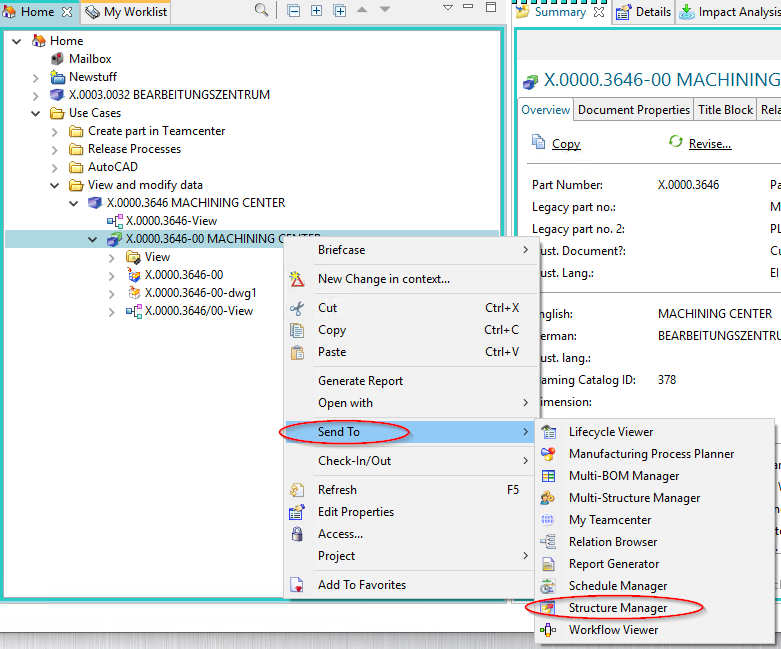Click the Lifecycle Viewer icon
781x649 pixels.
point(548,432)
